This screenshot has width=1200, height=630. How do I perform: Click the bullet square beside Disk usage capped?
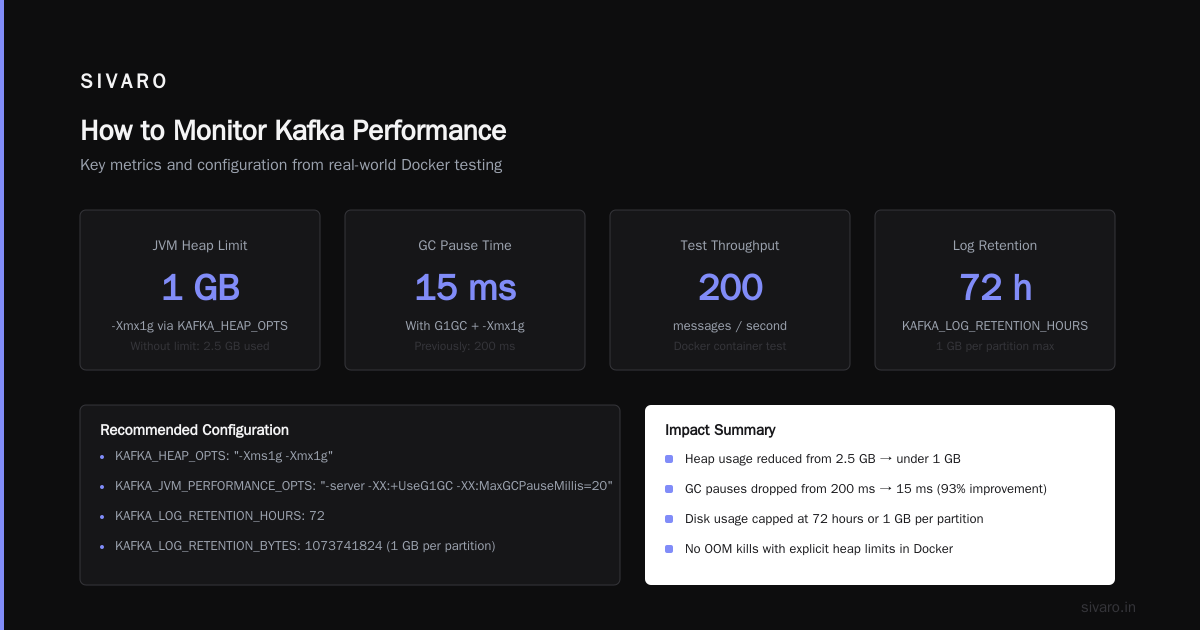click(x=669, y=519)
